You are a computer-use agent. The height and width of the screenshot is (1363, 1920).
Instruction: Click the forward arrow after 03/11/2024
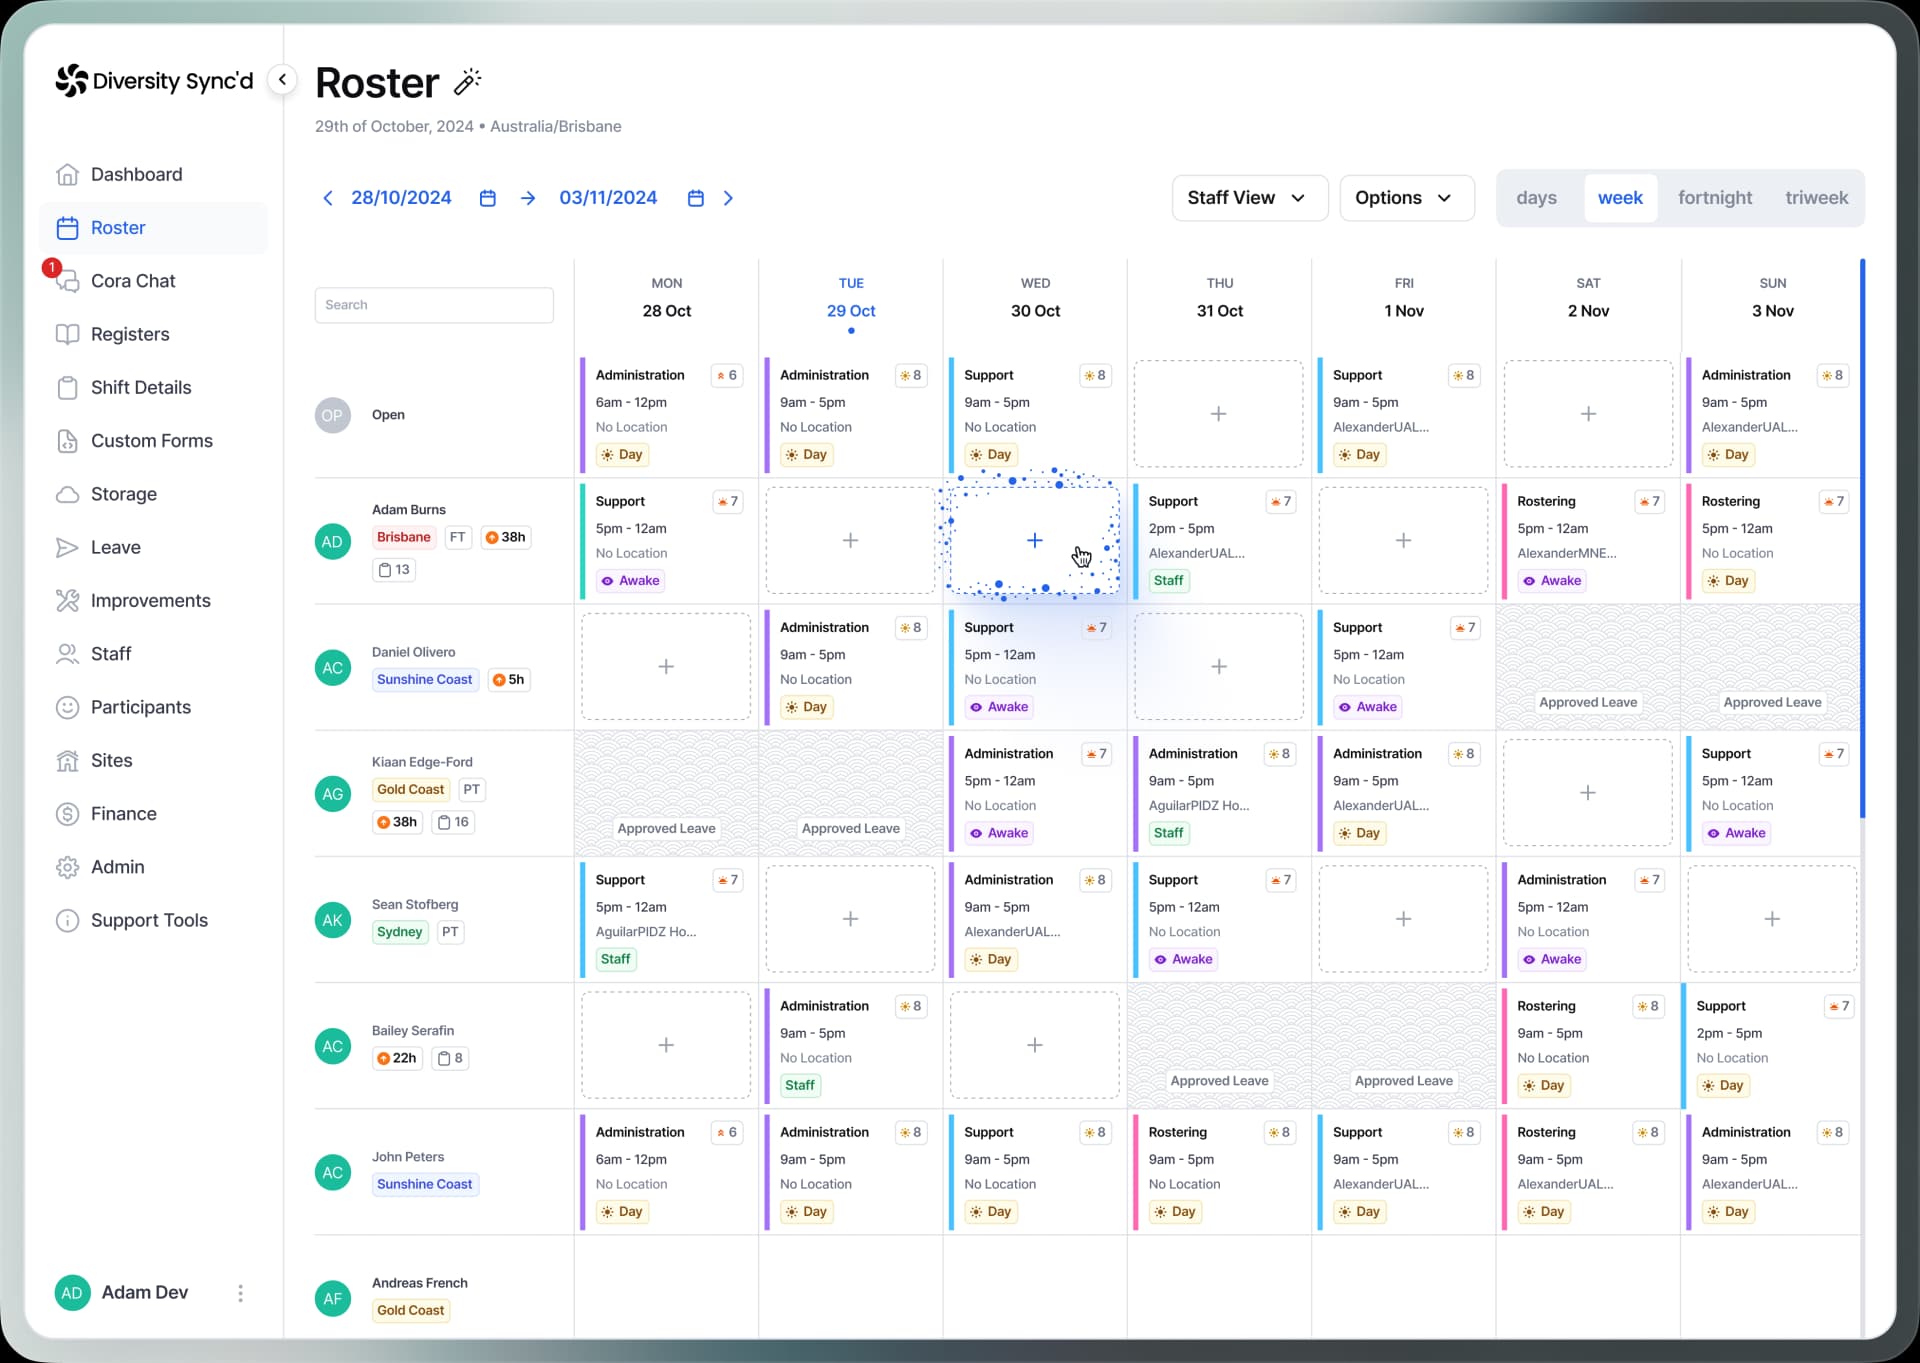729,197
